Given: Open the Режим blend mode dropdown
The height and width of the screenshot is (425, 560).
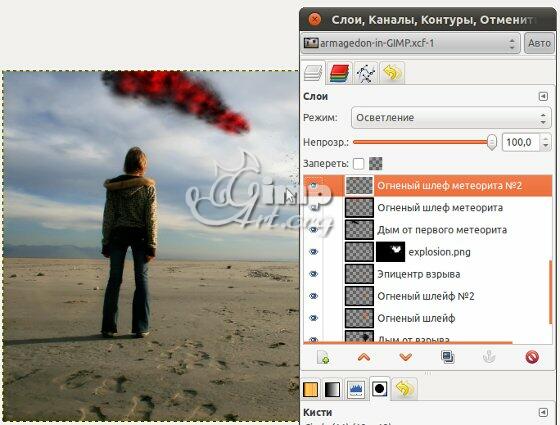Looking at the screenshot, I should coord(451,118).
